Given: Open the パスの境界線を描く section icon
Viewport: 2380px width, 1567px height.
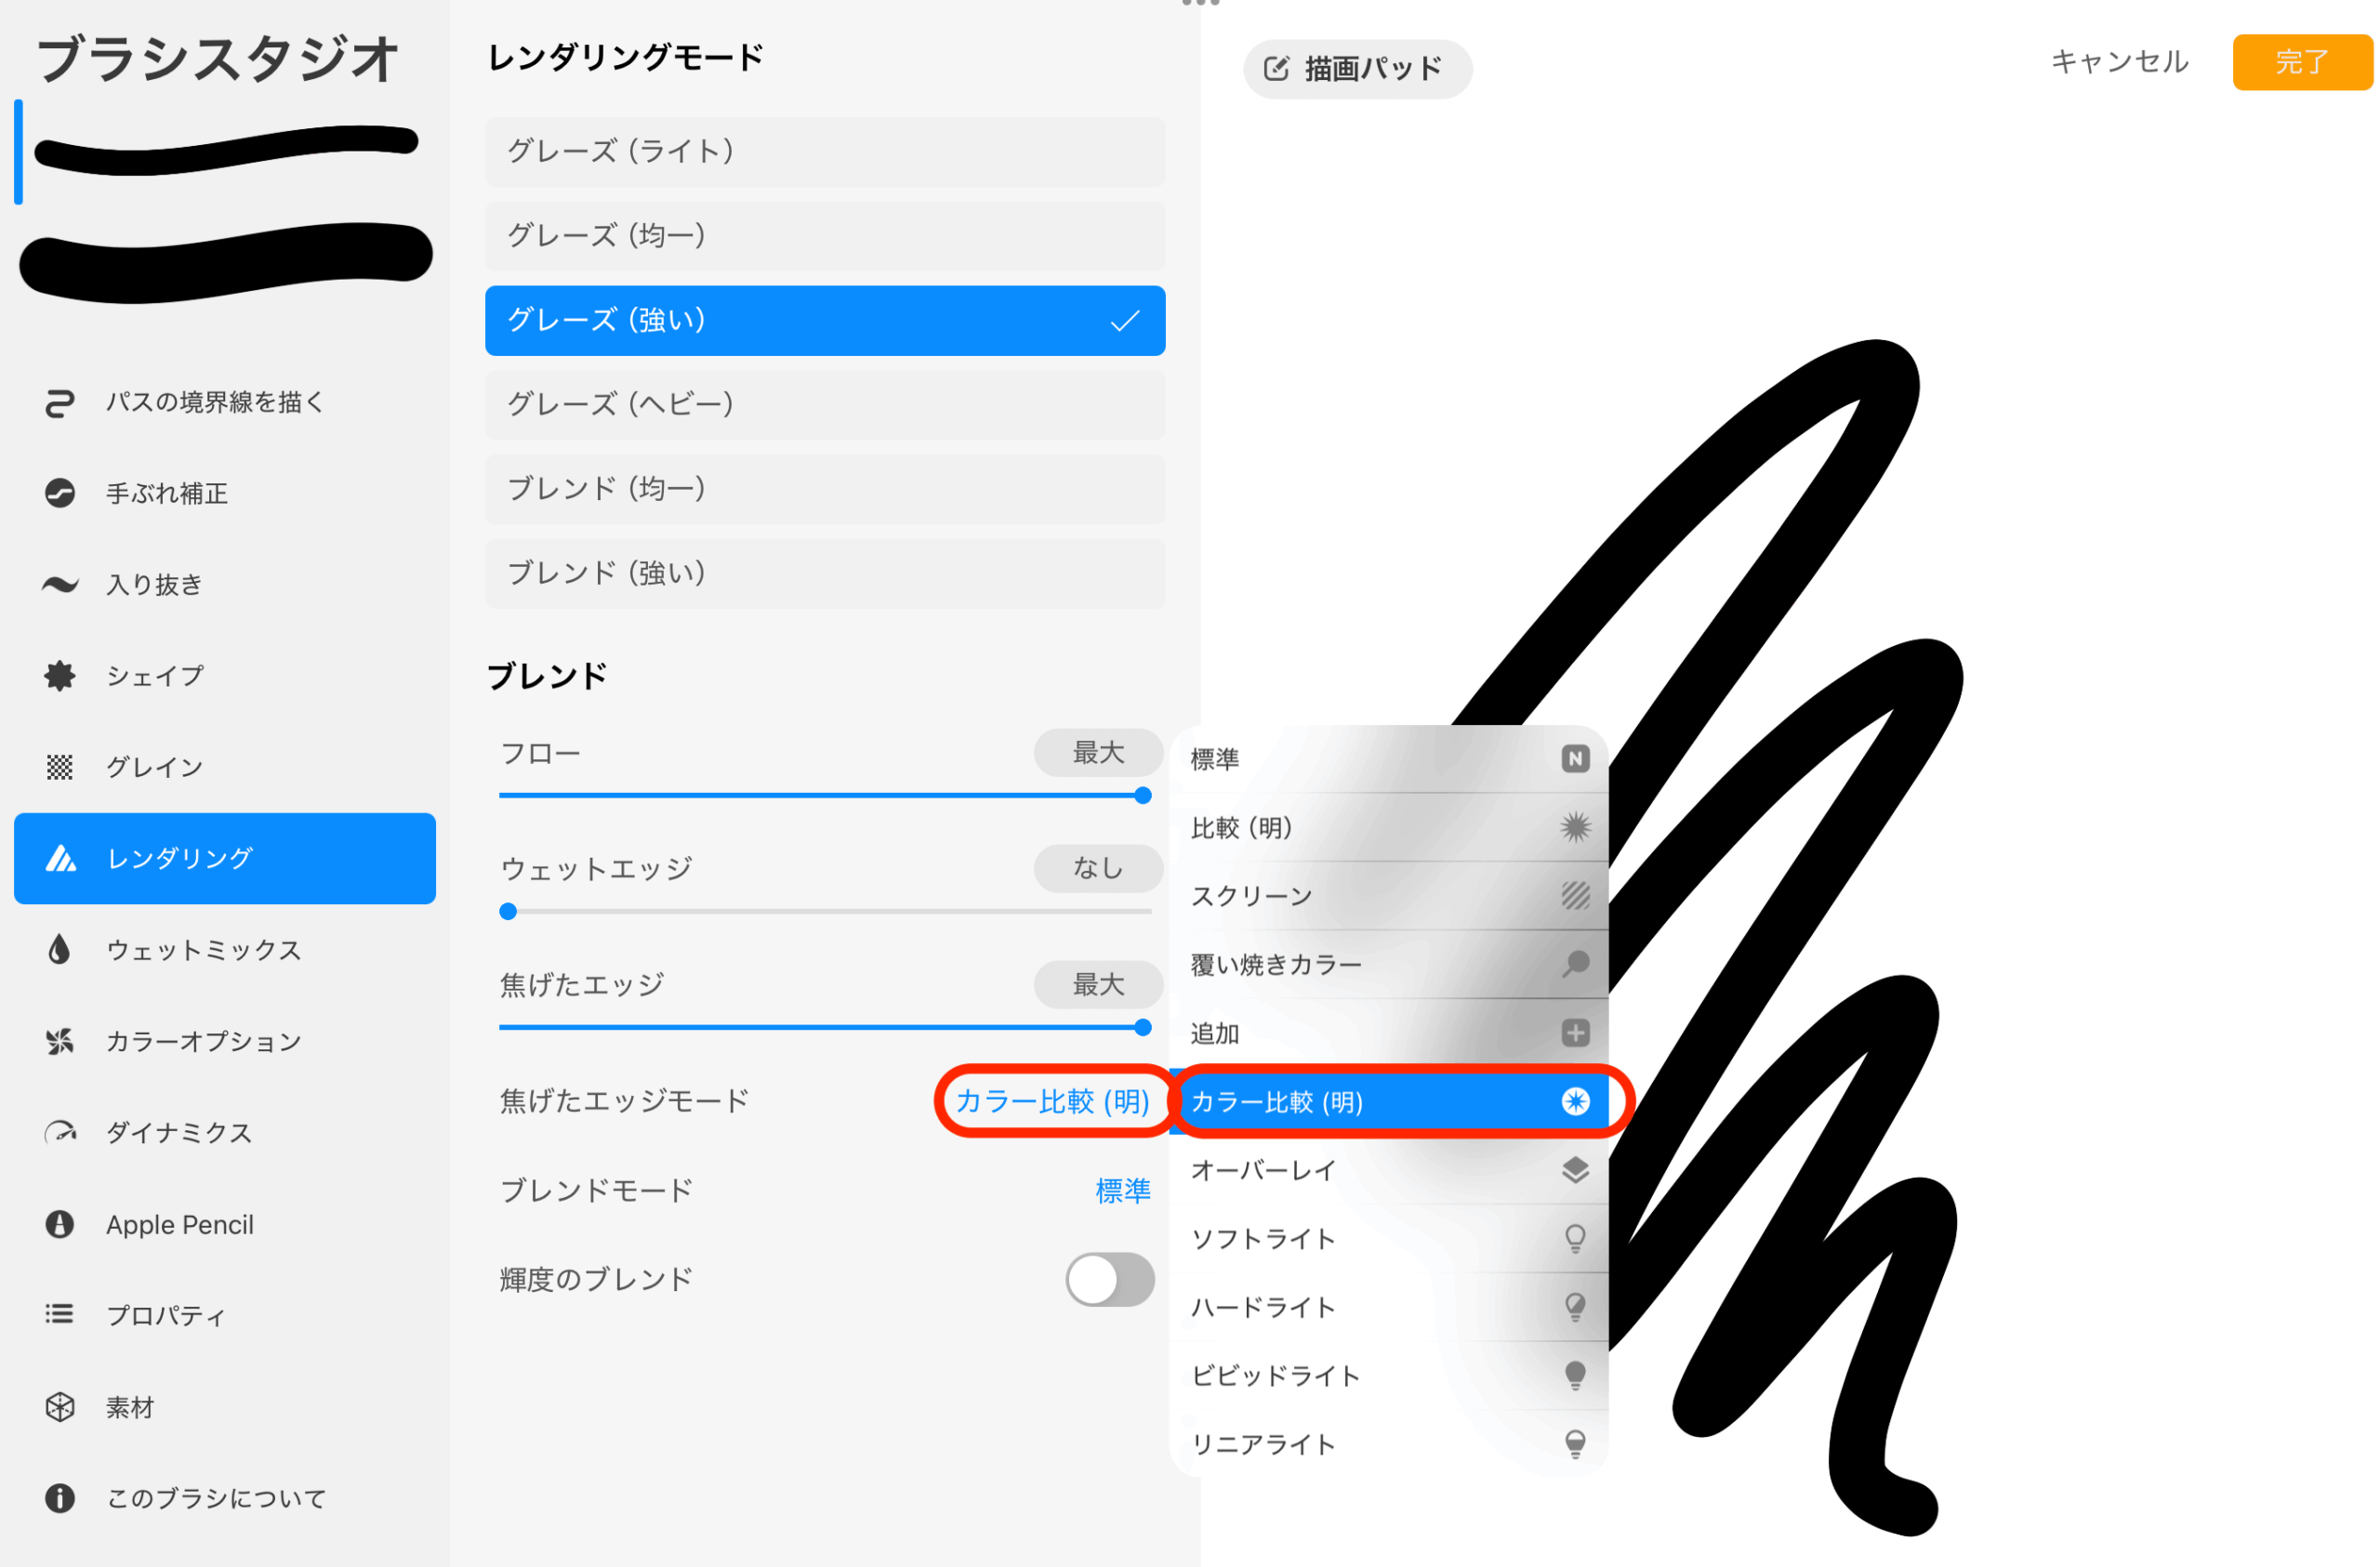Looking at the screenshot, I should [60, 403].
